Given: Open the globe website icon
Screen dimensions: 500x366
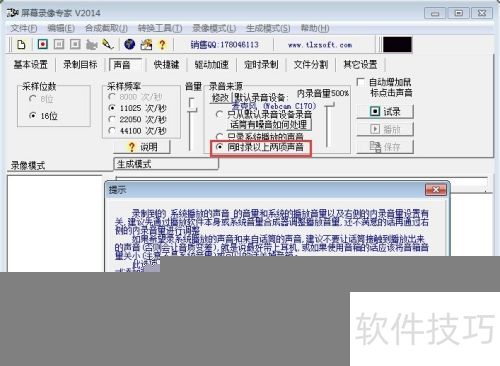Looking at the screenshot, I should pos(129,44).
